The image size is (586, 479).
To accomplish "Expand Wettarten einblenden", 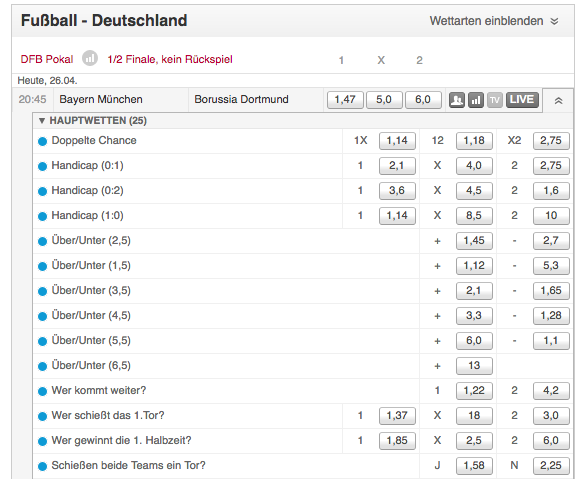I will click(x=494, y=21).
